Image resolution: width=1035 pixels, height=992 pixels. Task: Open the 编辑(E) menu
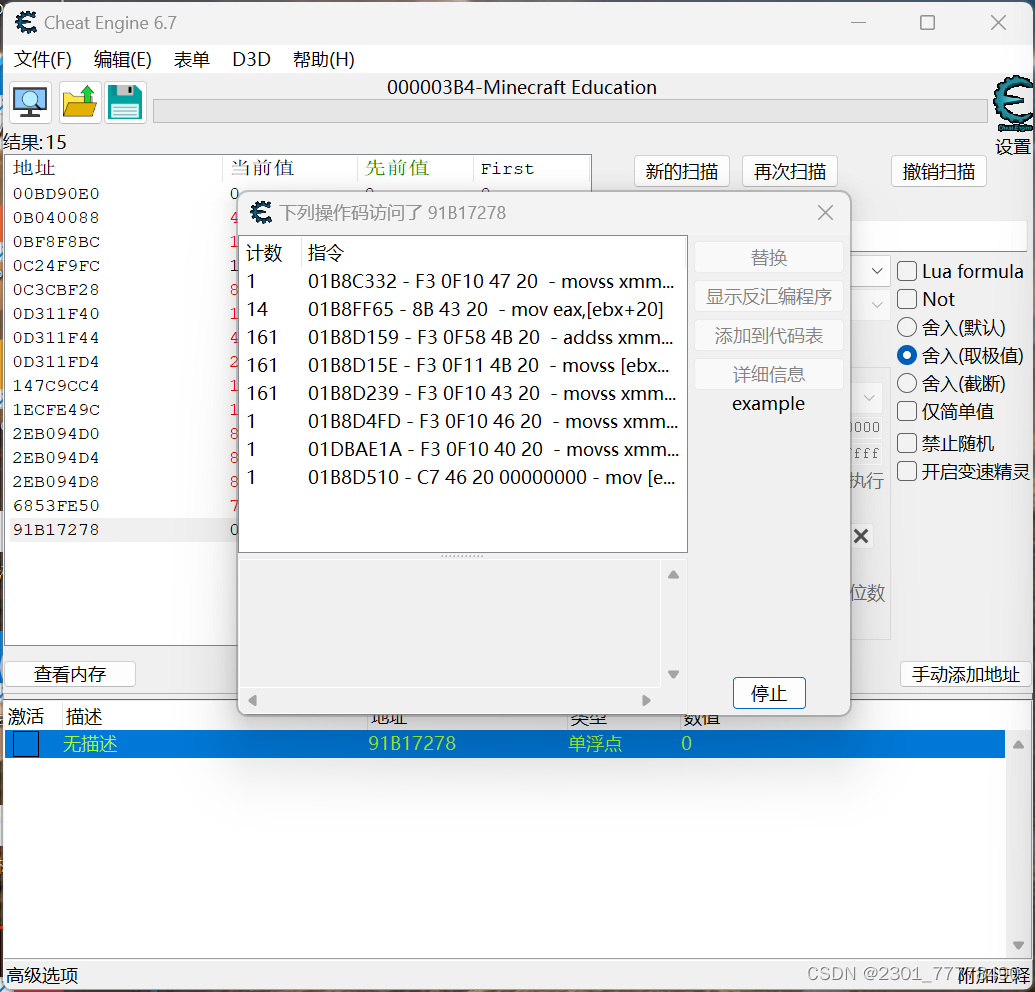point(123,59)
